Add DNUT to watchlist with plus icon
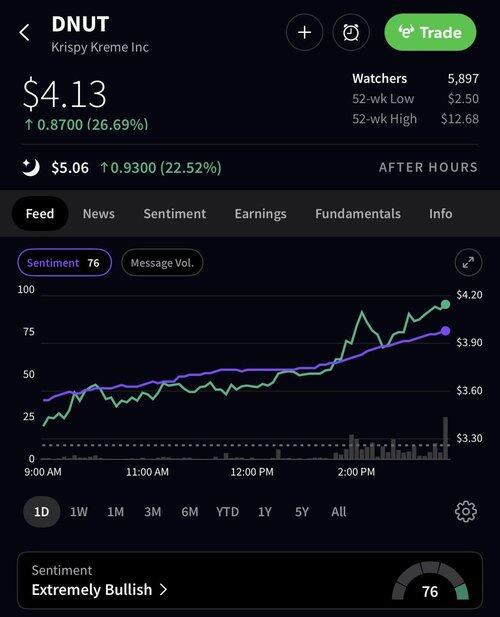 pos(304,32)
